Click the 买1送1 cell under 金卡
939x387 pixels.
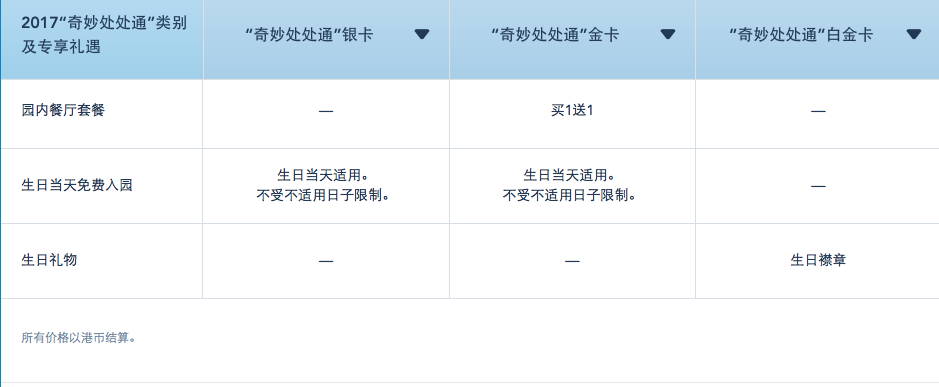[x=572, y=111]
